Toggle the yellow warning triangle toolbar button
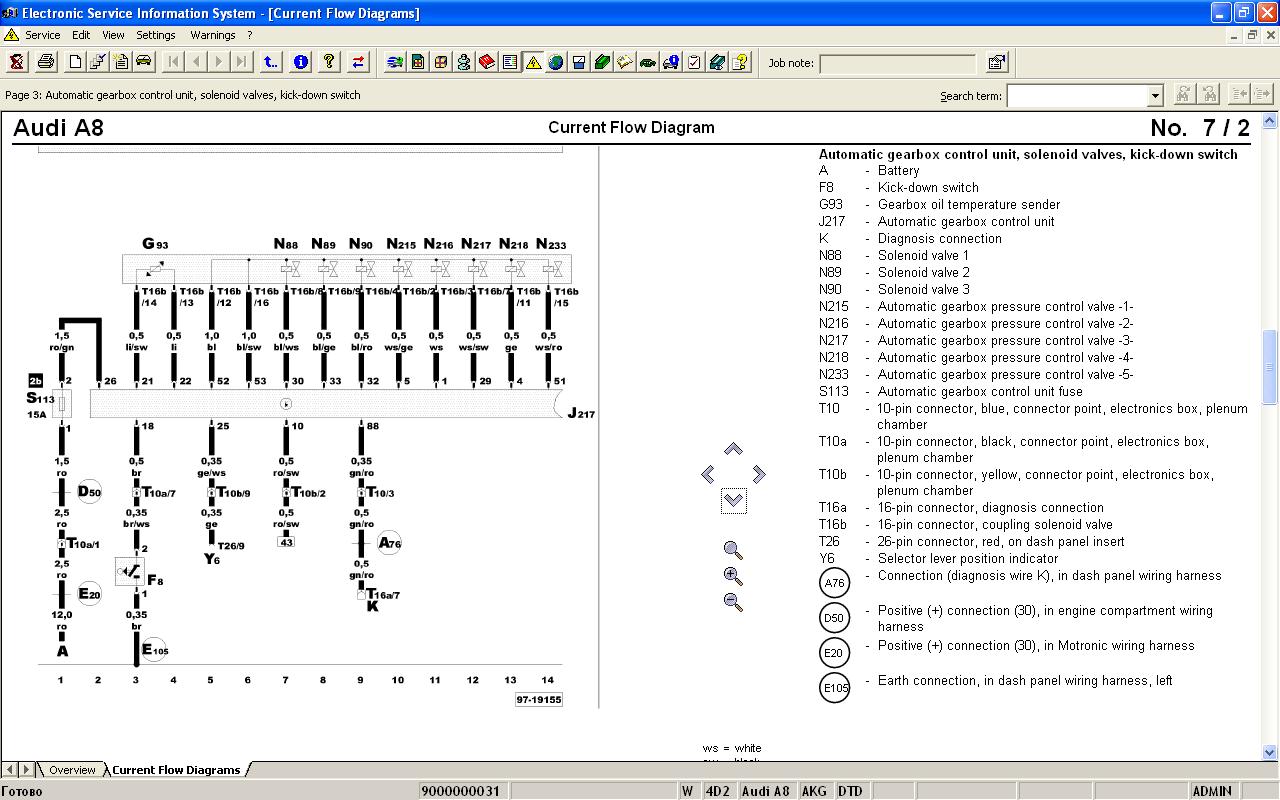Viewport: 1280px width, 800px height. pos(533,62)
